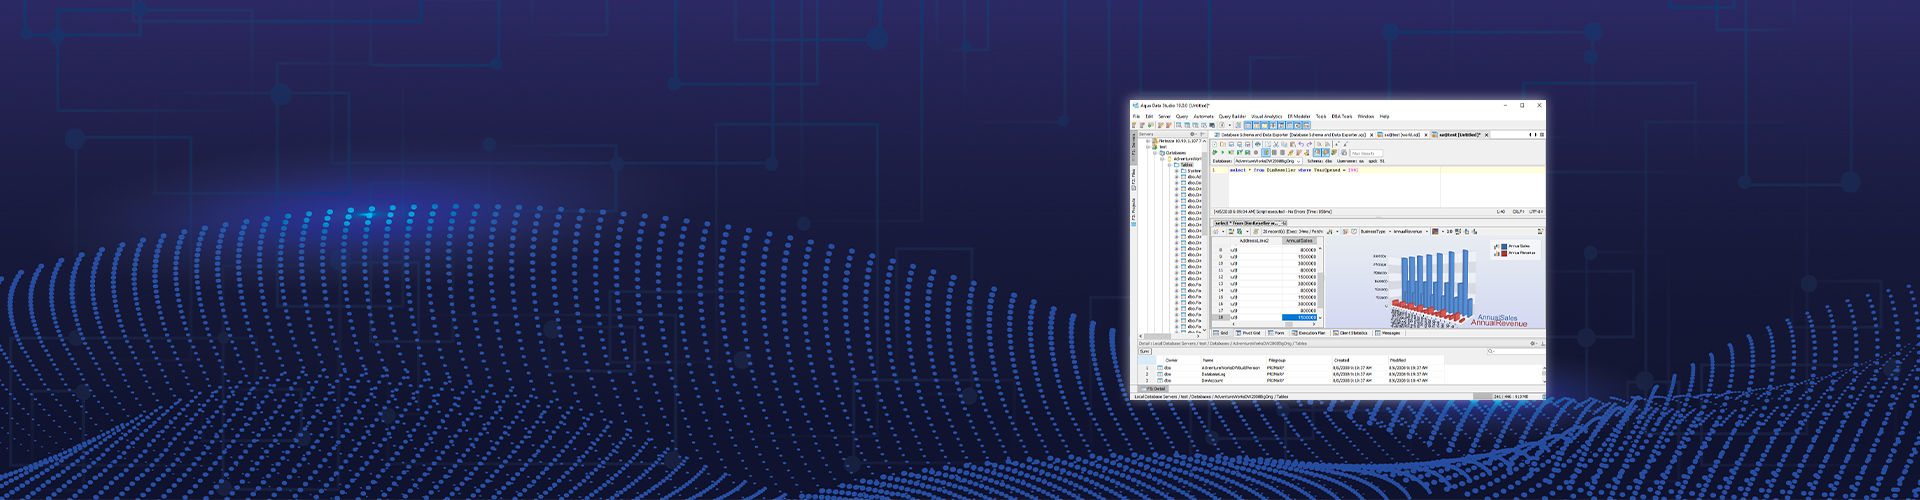Click the Undo arrow icon
1920x500 pixels.
point(1301,144)
